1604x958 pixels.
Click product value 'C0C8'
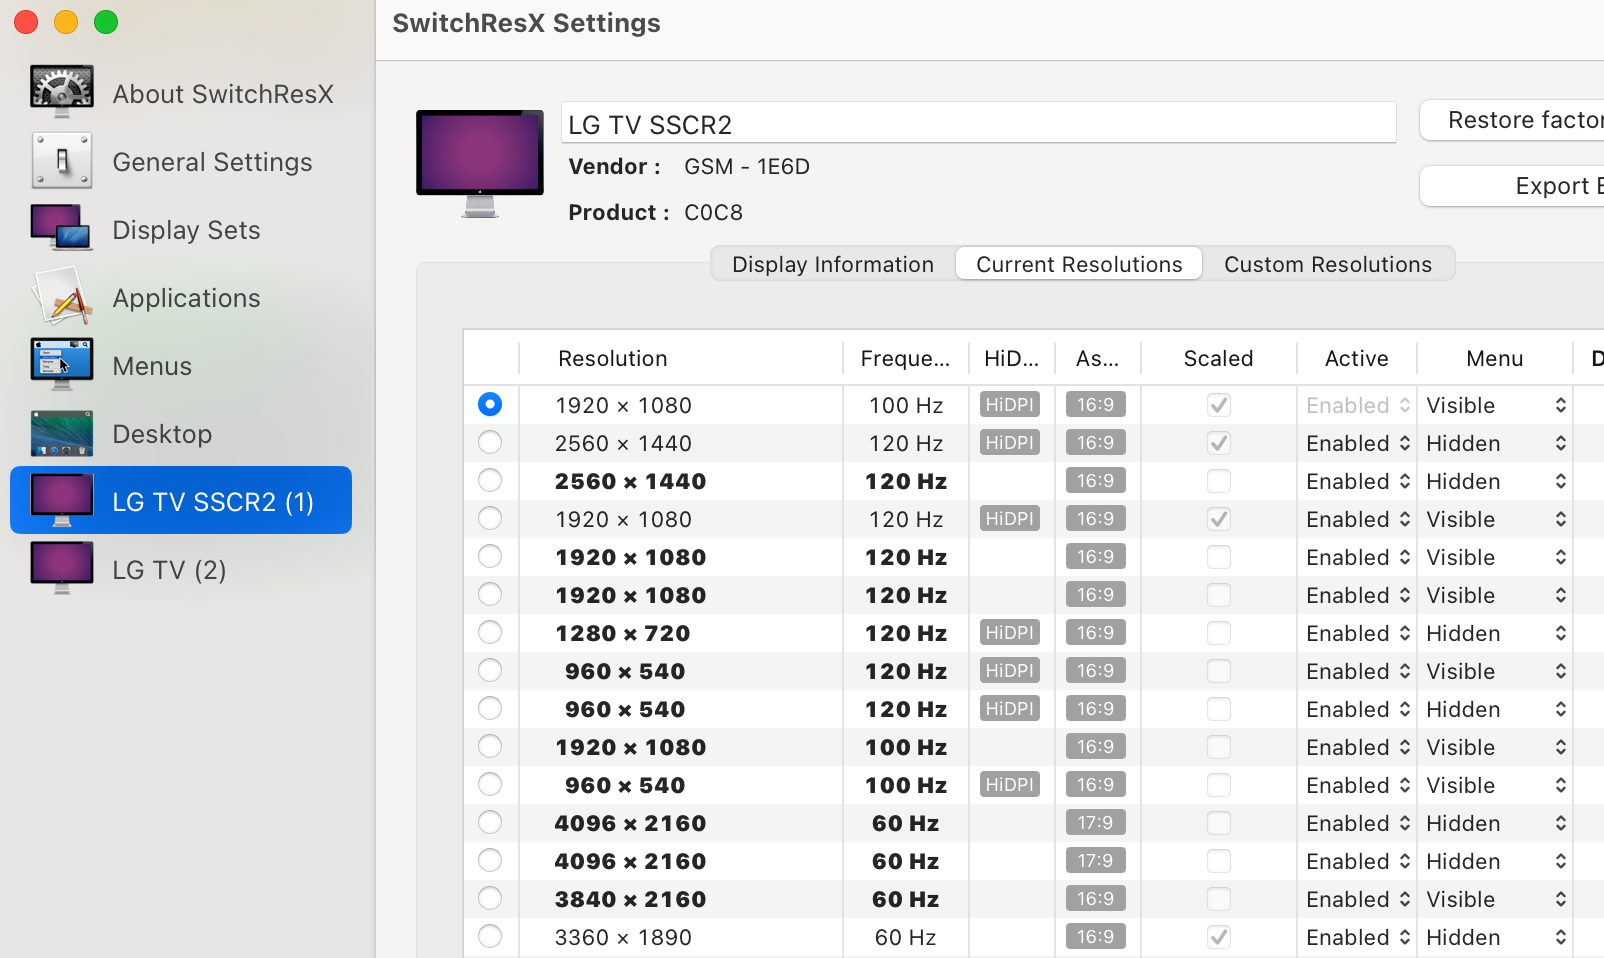point(714,213)
